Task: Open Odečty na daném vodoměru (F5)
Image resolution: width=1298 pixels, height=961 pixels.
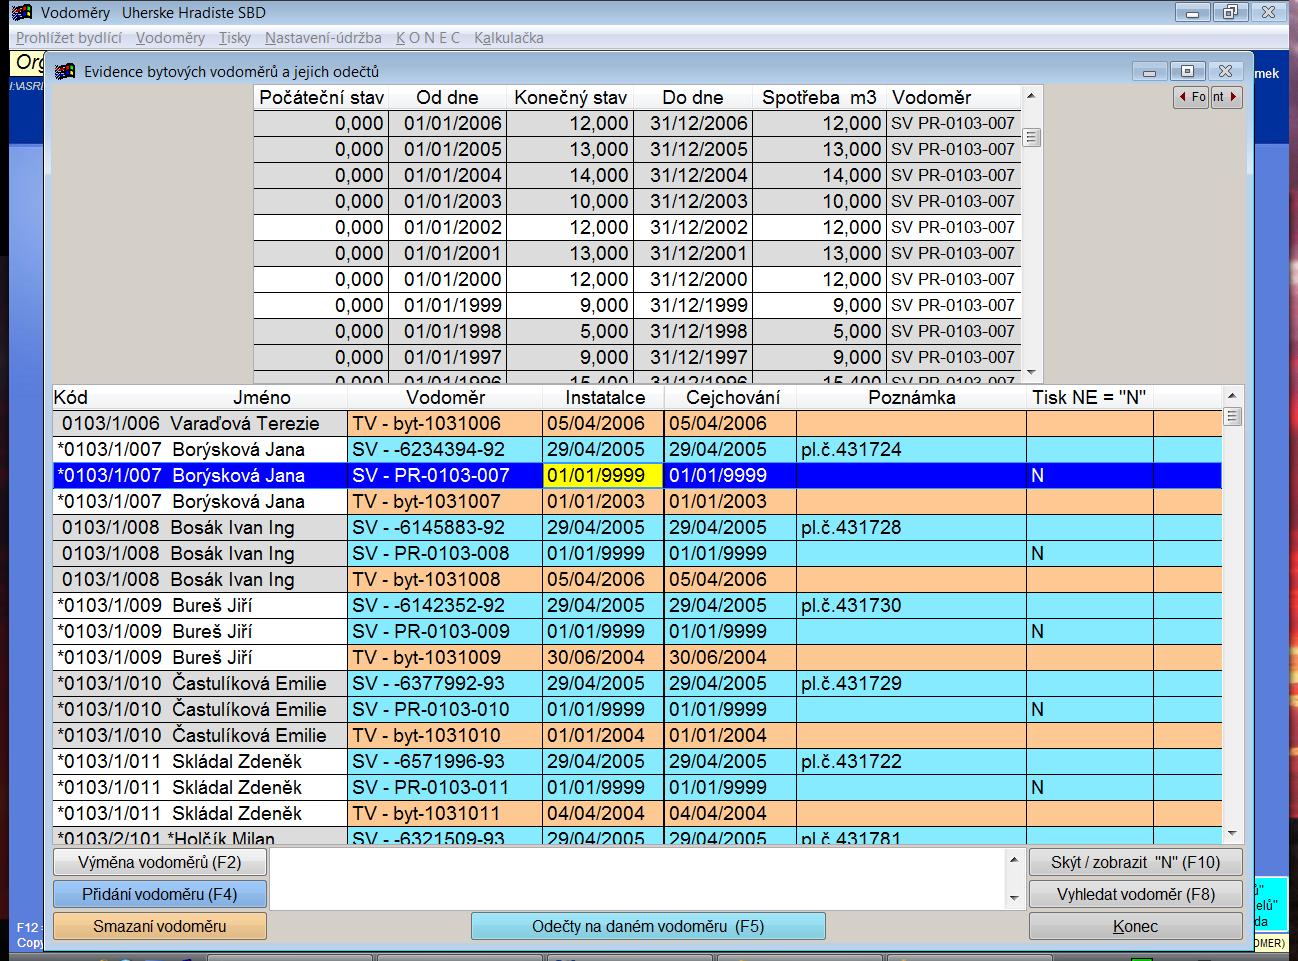Action: 648,926
